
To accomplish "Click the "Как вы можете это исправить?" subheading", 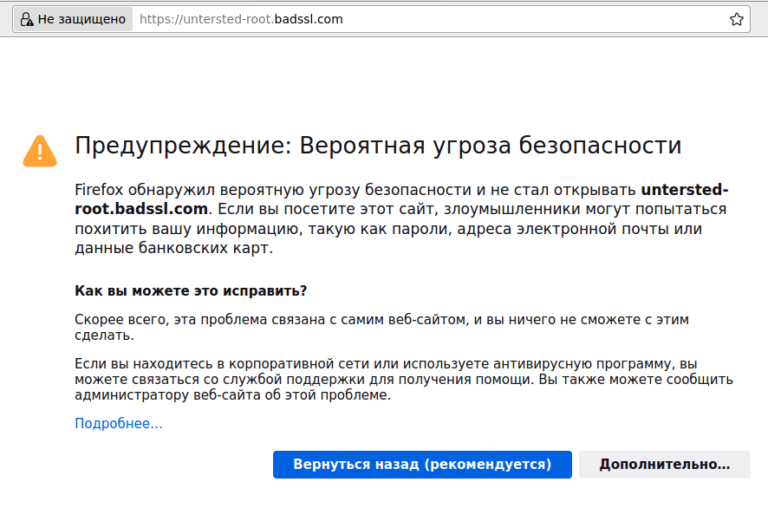I will [x=190, y=291].
